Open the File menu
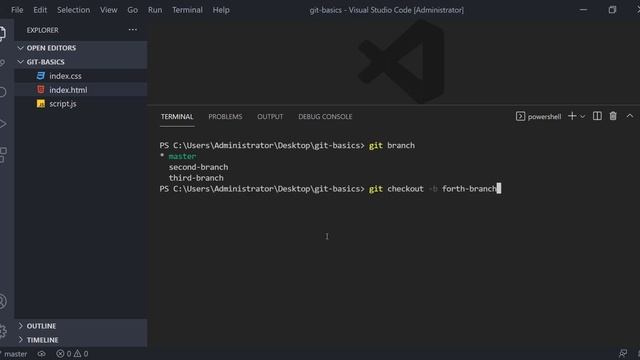640x360 pixels. pyautogui.click(x=17, y=10)
